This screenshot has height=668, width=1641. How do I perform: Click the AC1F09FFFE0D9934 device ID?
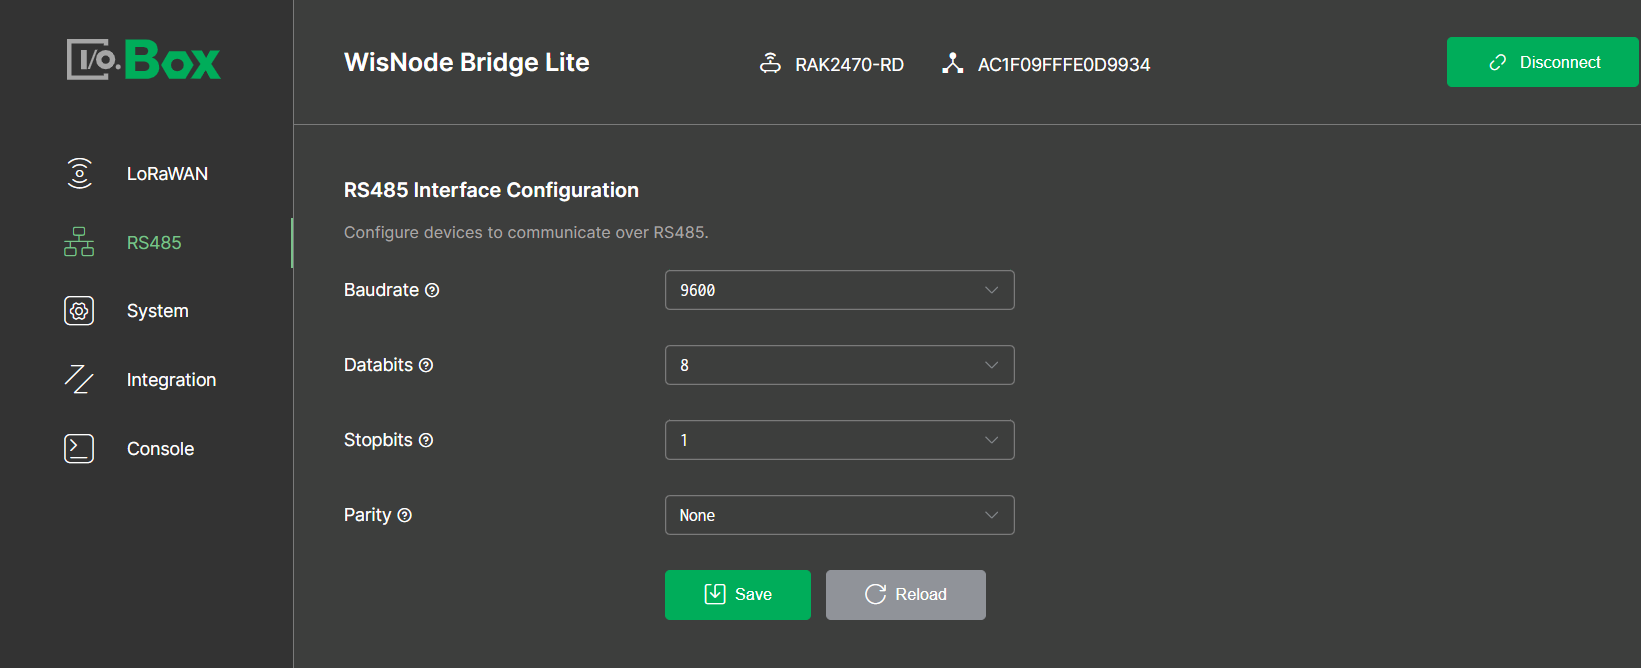point(1064,65)
